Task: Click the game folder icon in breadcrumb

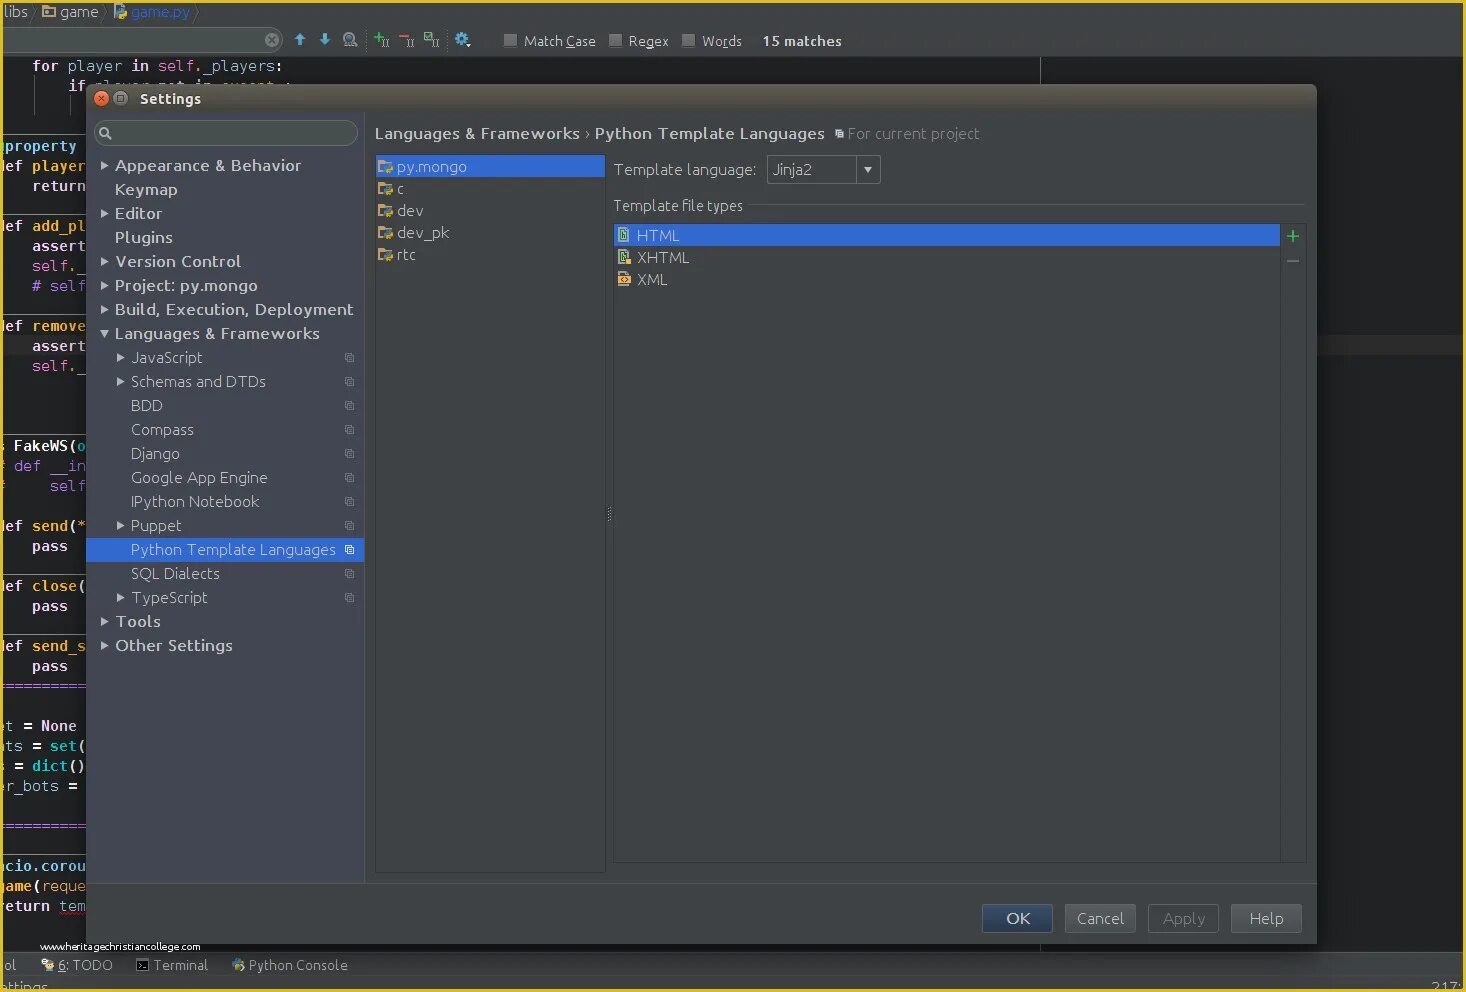Action: pos(48,12)
